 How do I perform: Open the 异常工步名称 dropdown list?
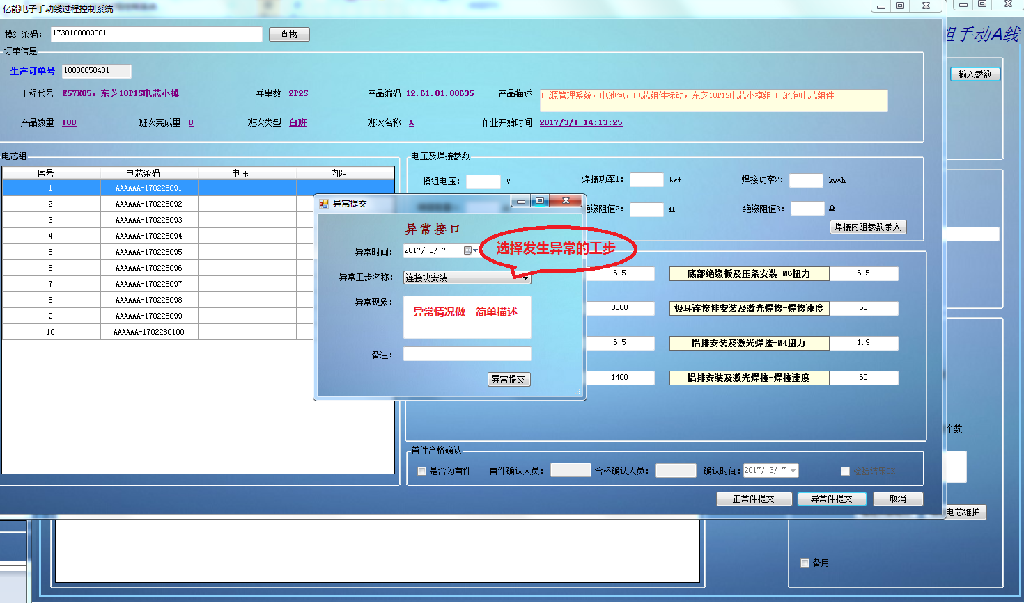pyautogui.click(x=526, y=277)
